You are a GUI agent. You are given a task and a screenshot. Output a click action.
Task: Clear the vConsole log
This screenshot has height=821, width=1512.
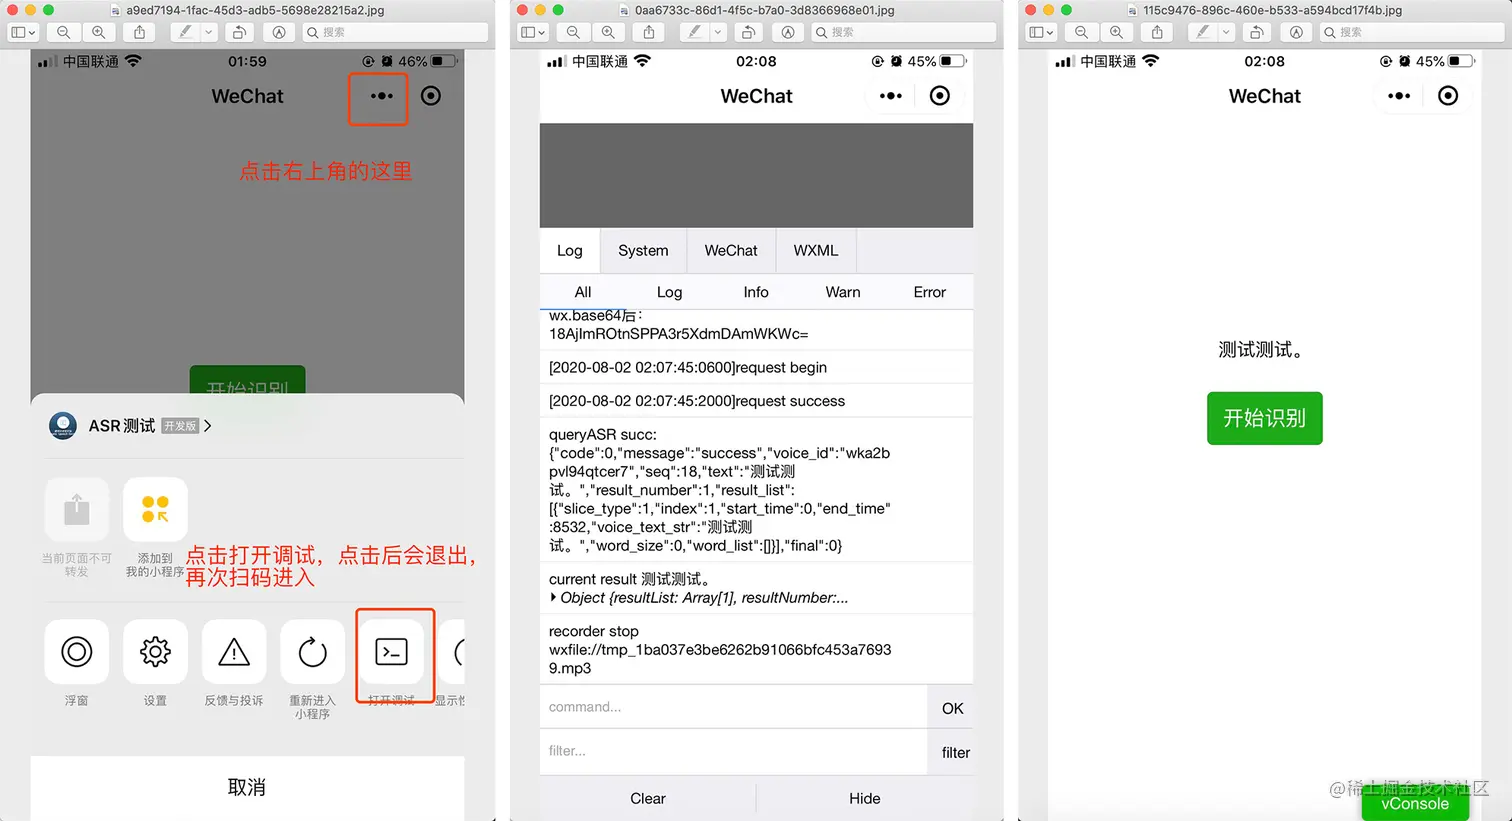click(x=648, y=798)
